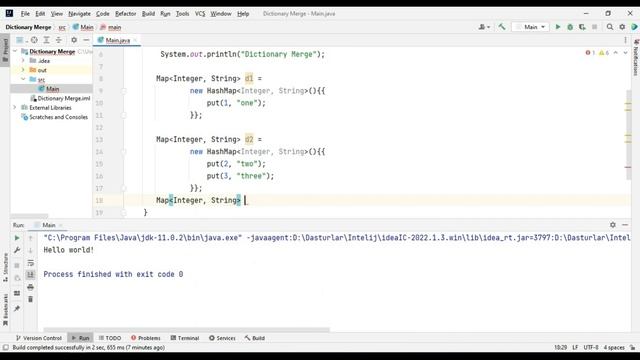Click the editor vertical scrollbar

(628, 135)
